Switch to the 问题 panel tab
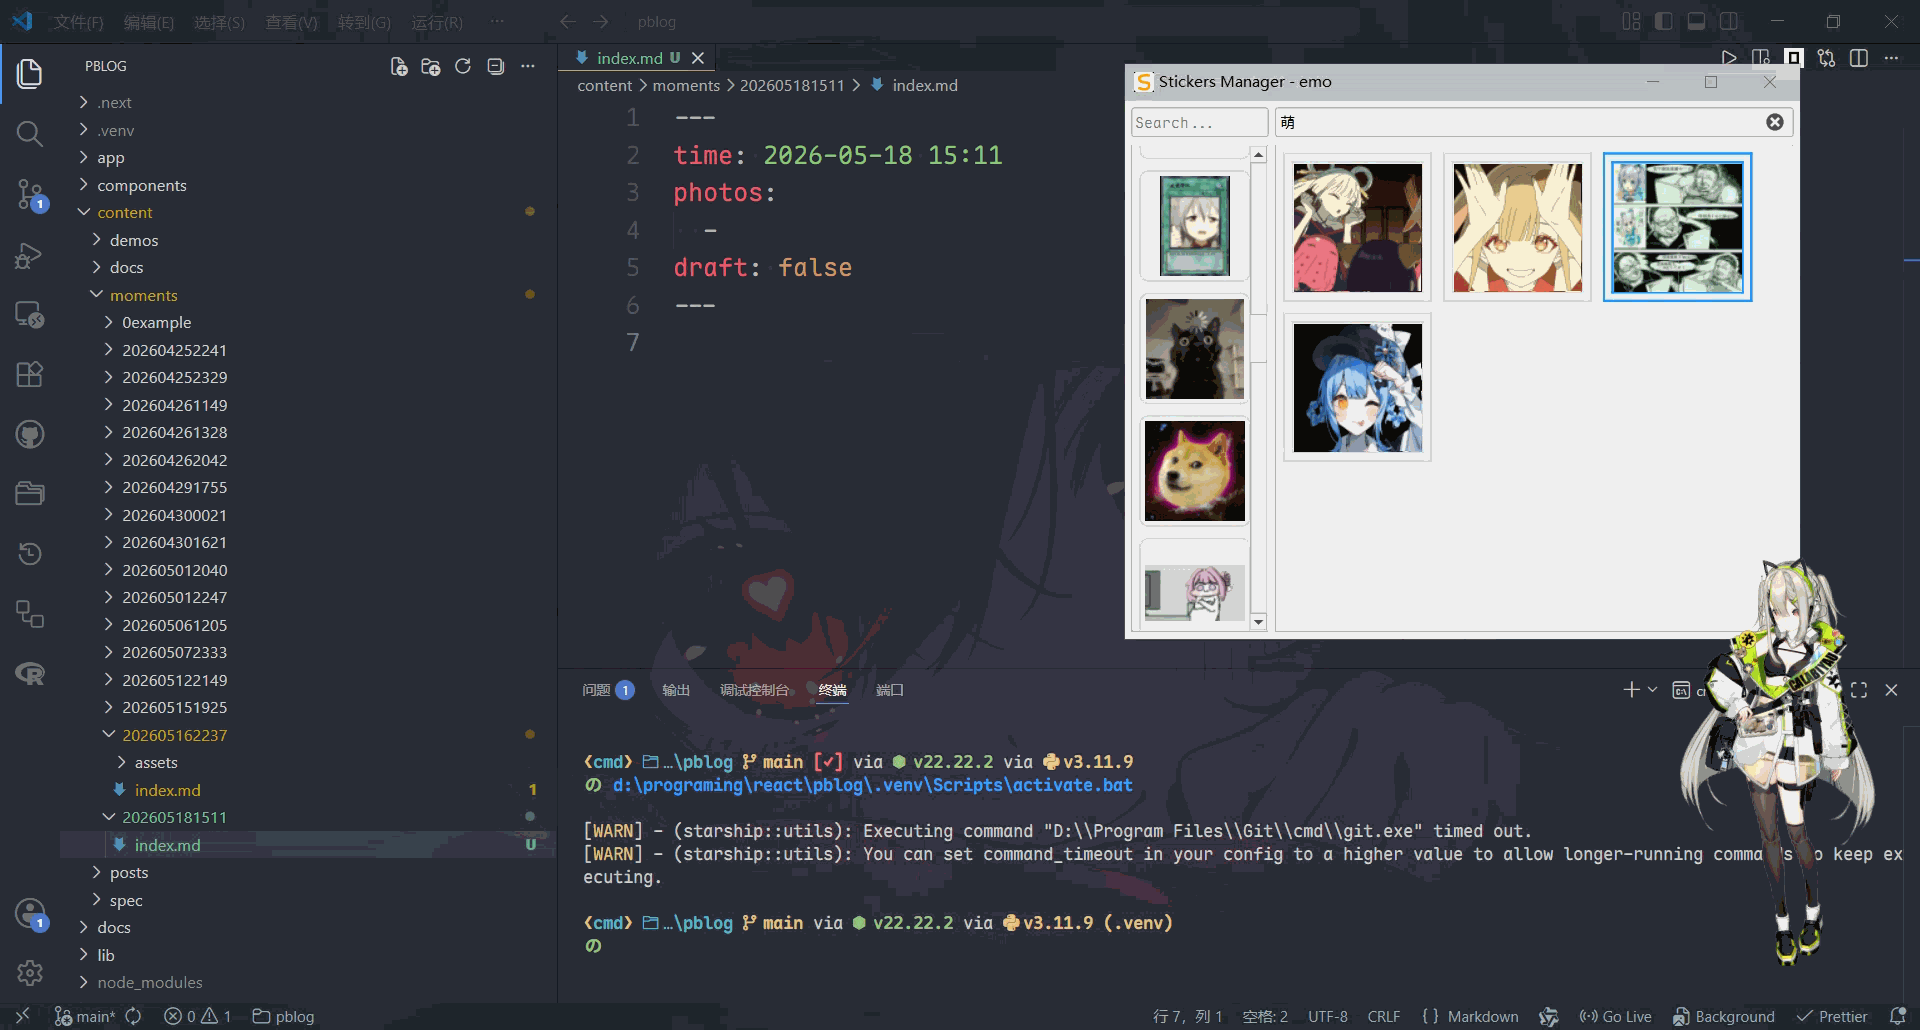 (x=607, y=690)
